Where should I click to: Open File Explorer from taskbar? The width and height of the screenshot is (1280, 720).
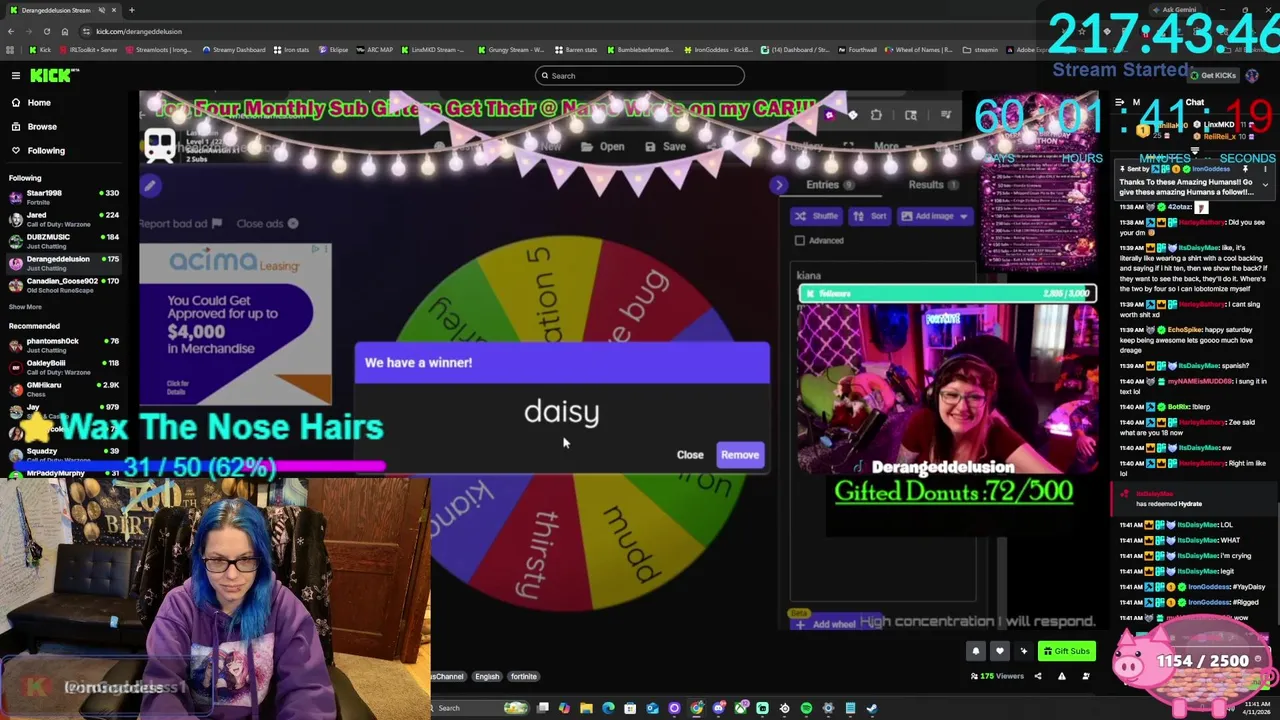[586, 708]
